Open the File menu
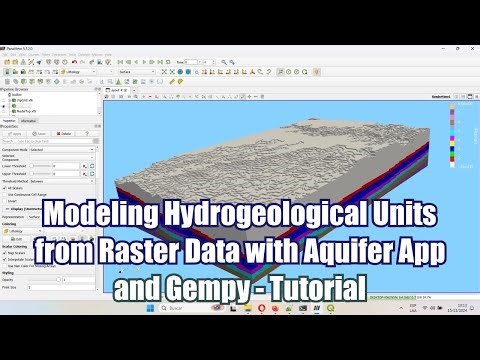The height and width of the screenshot is (360, 480). pyautogui.click(x=4, y=55)
